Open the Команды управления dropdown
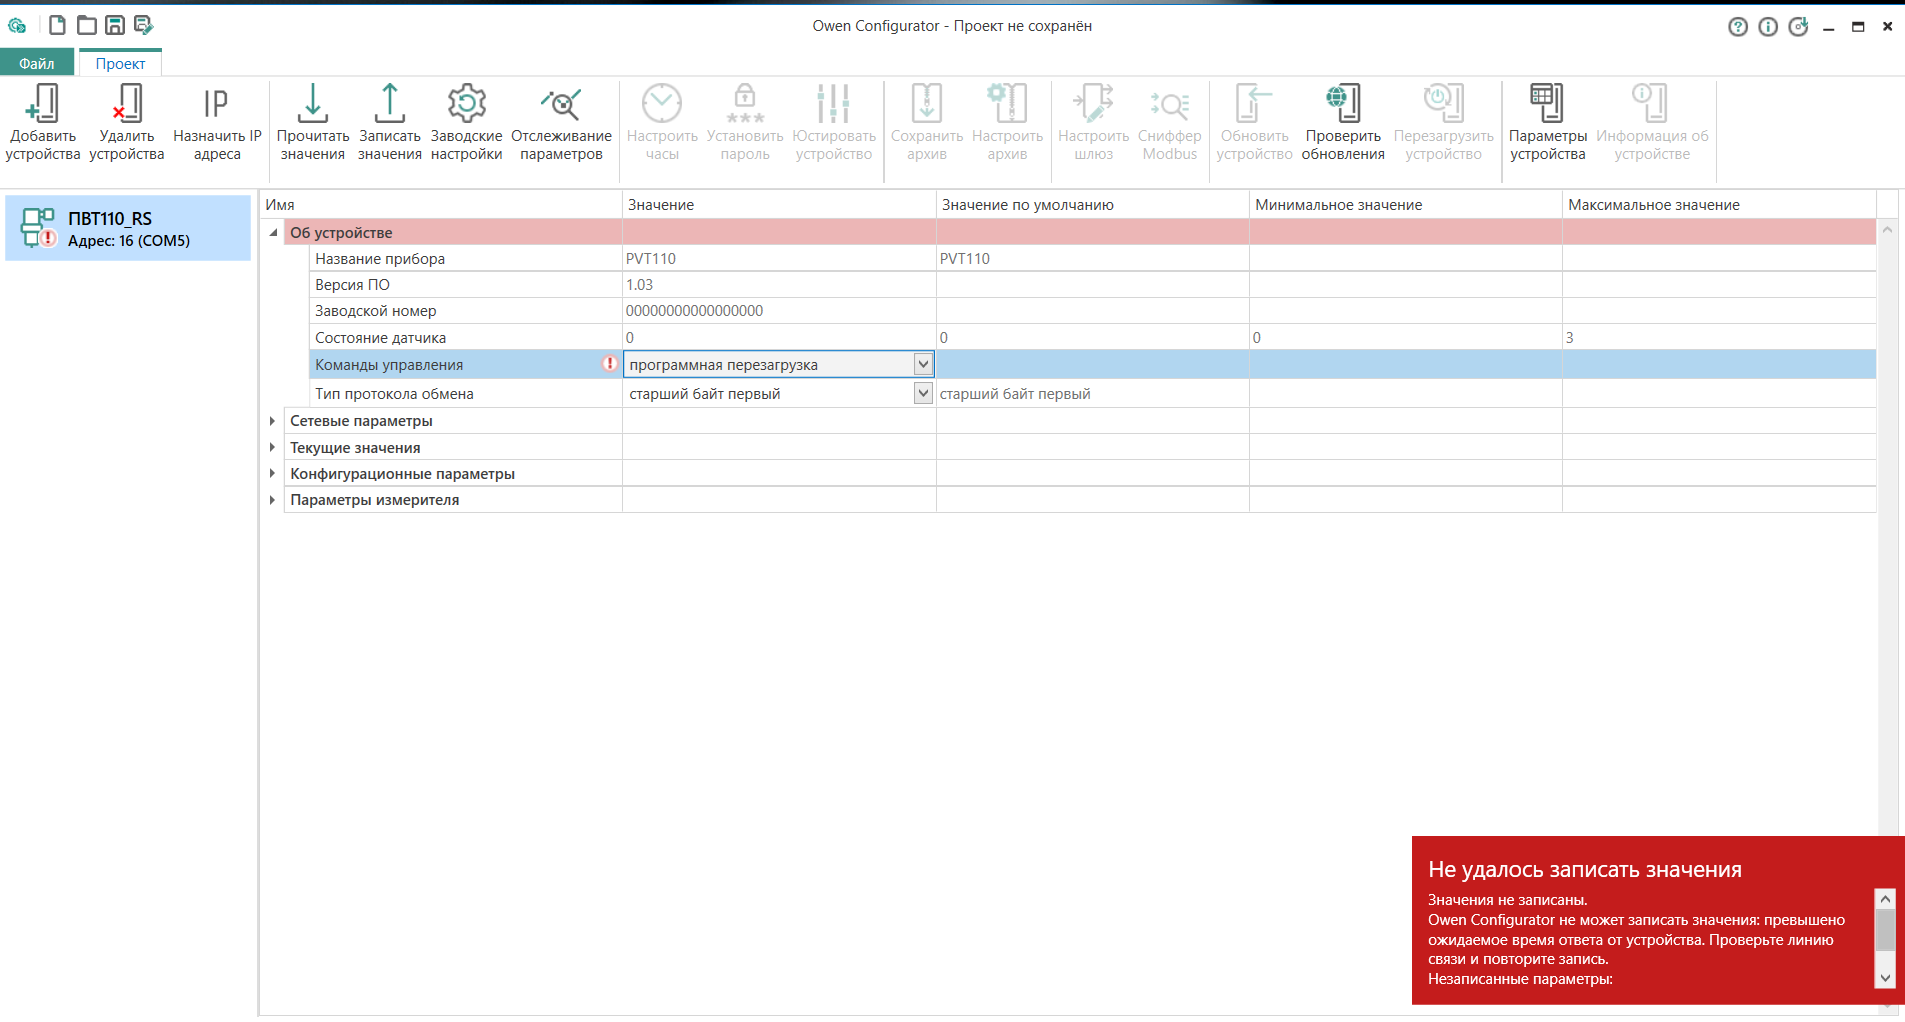Screen dimensions: 1905x1022 tap(923, 365)
